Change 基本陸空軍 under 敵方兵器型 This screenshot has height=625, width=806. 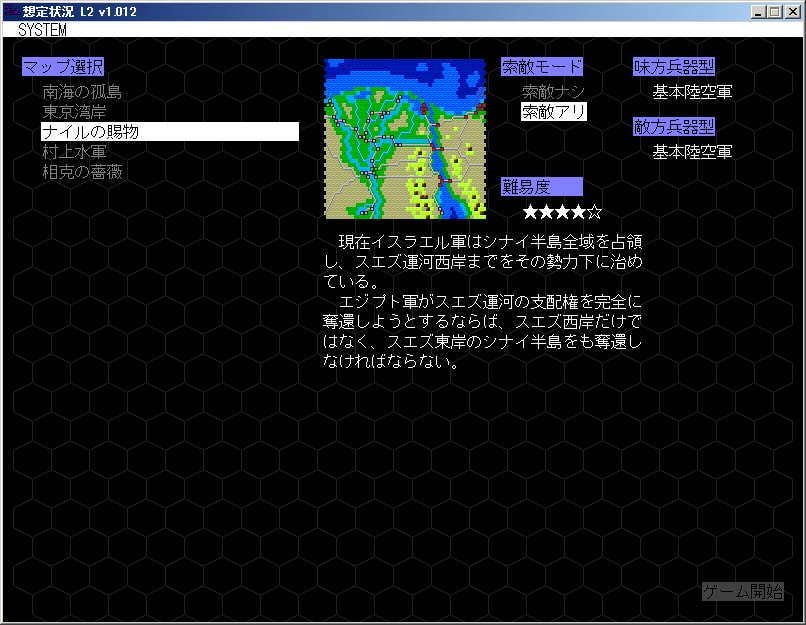(692, 152)
